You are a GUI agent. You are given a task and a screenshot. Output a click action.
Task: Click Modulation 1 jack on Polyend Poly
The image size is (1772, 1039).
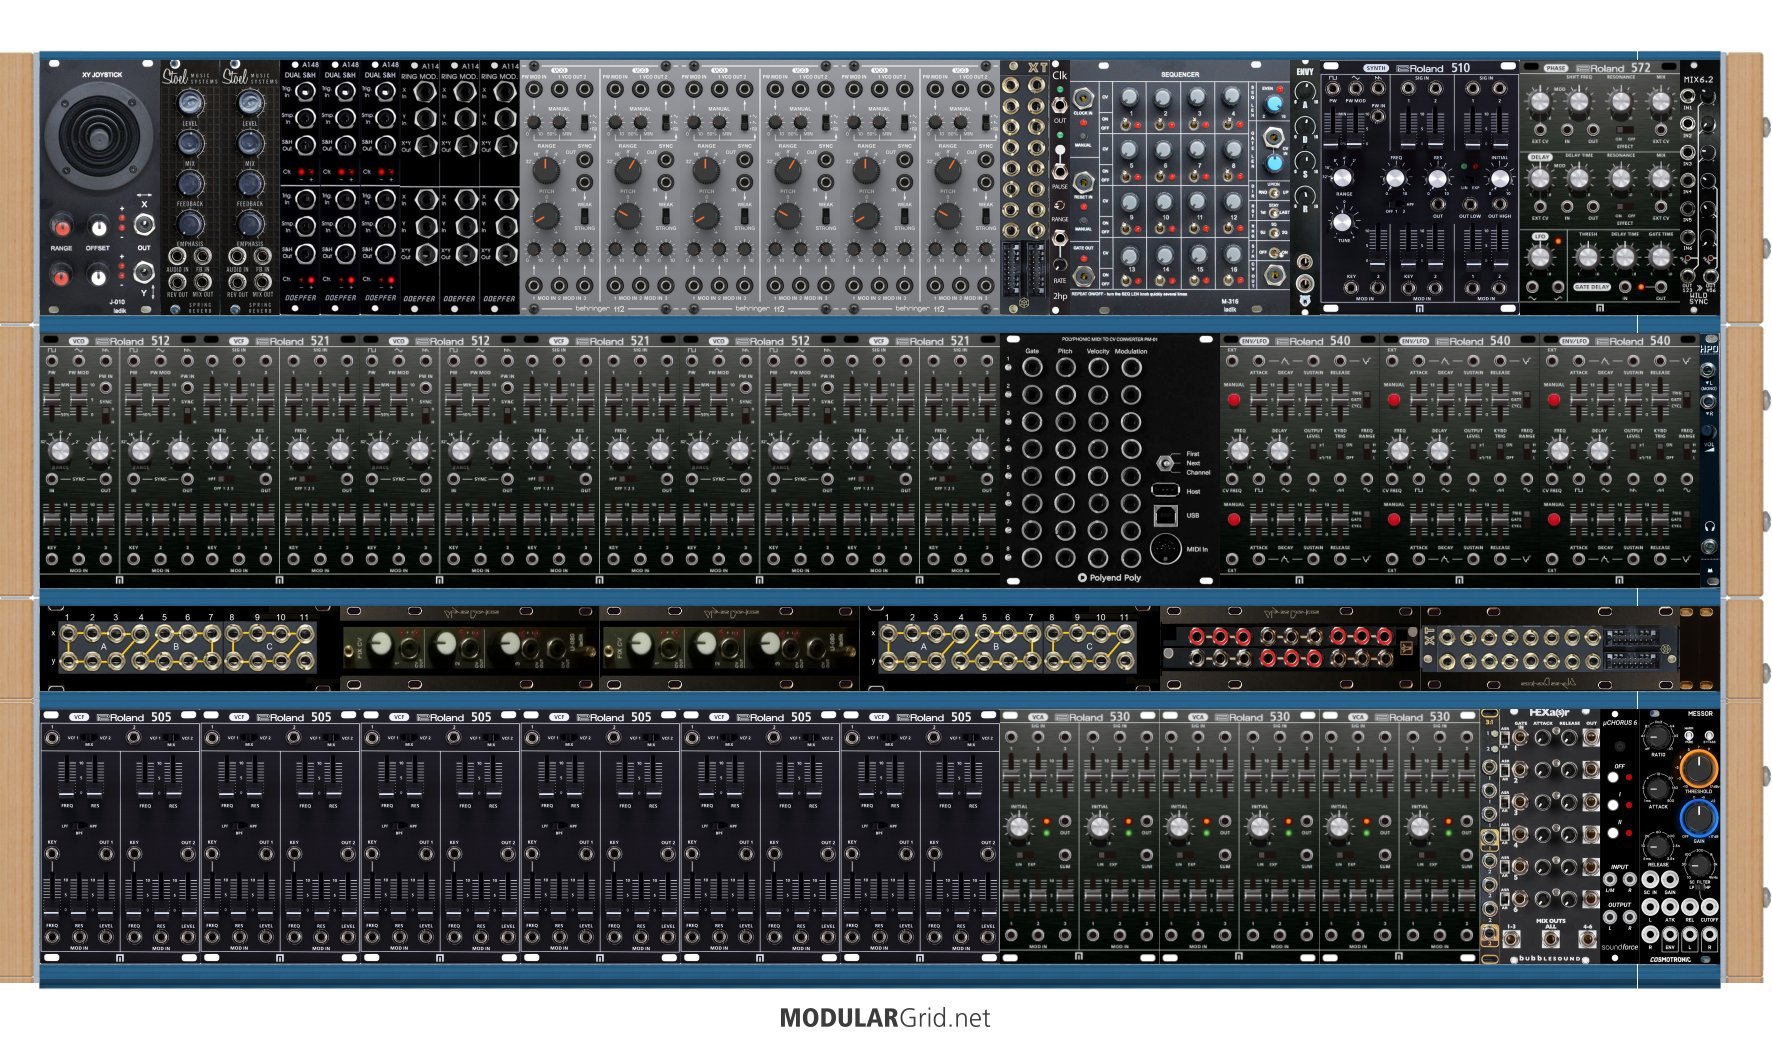click(1131, 367)
